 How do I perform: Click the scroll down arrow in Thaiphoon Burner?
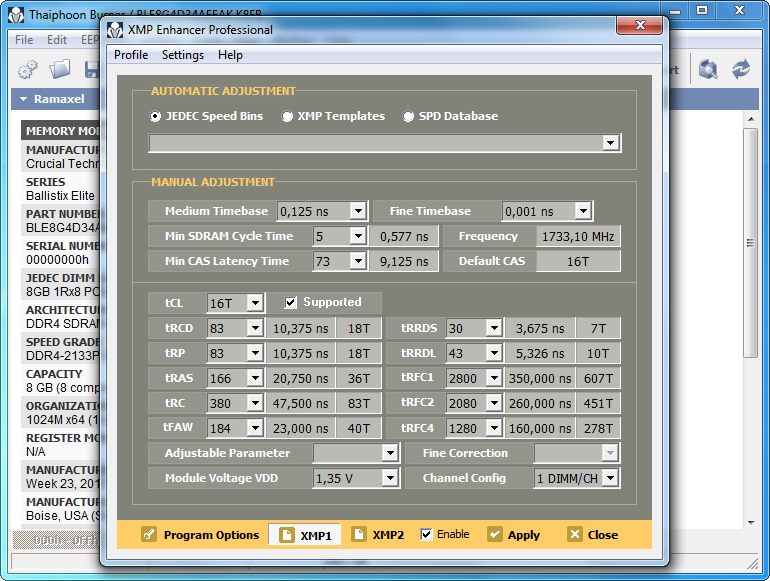[751, 523]
